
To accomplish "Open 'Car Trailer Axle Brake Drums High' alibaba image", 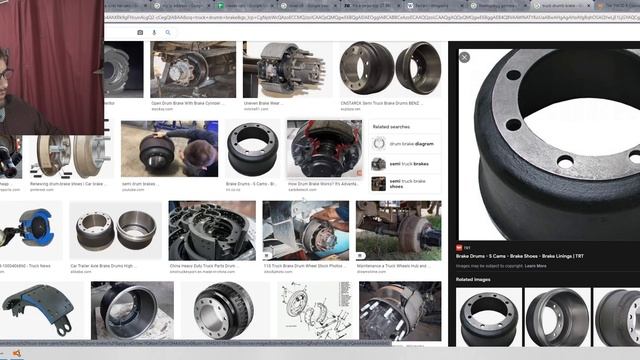I will point(116,230).
